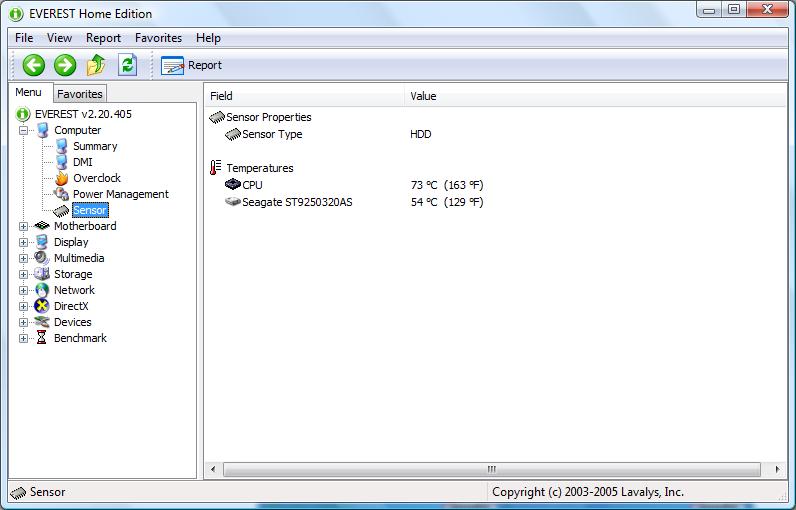Click the Field column header

tap(305, 96)
